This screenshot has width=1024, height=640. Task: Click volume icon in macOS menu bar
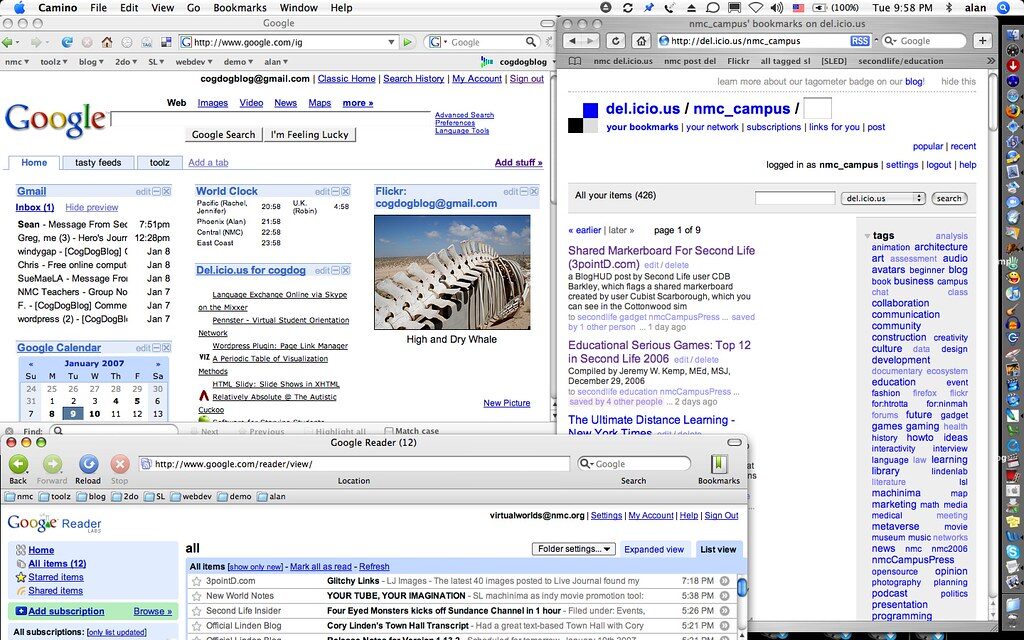776,8
